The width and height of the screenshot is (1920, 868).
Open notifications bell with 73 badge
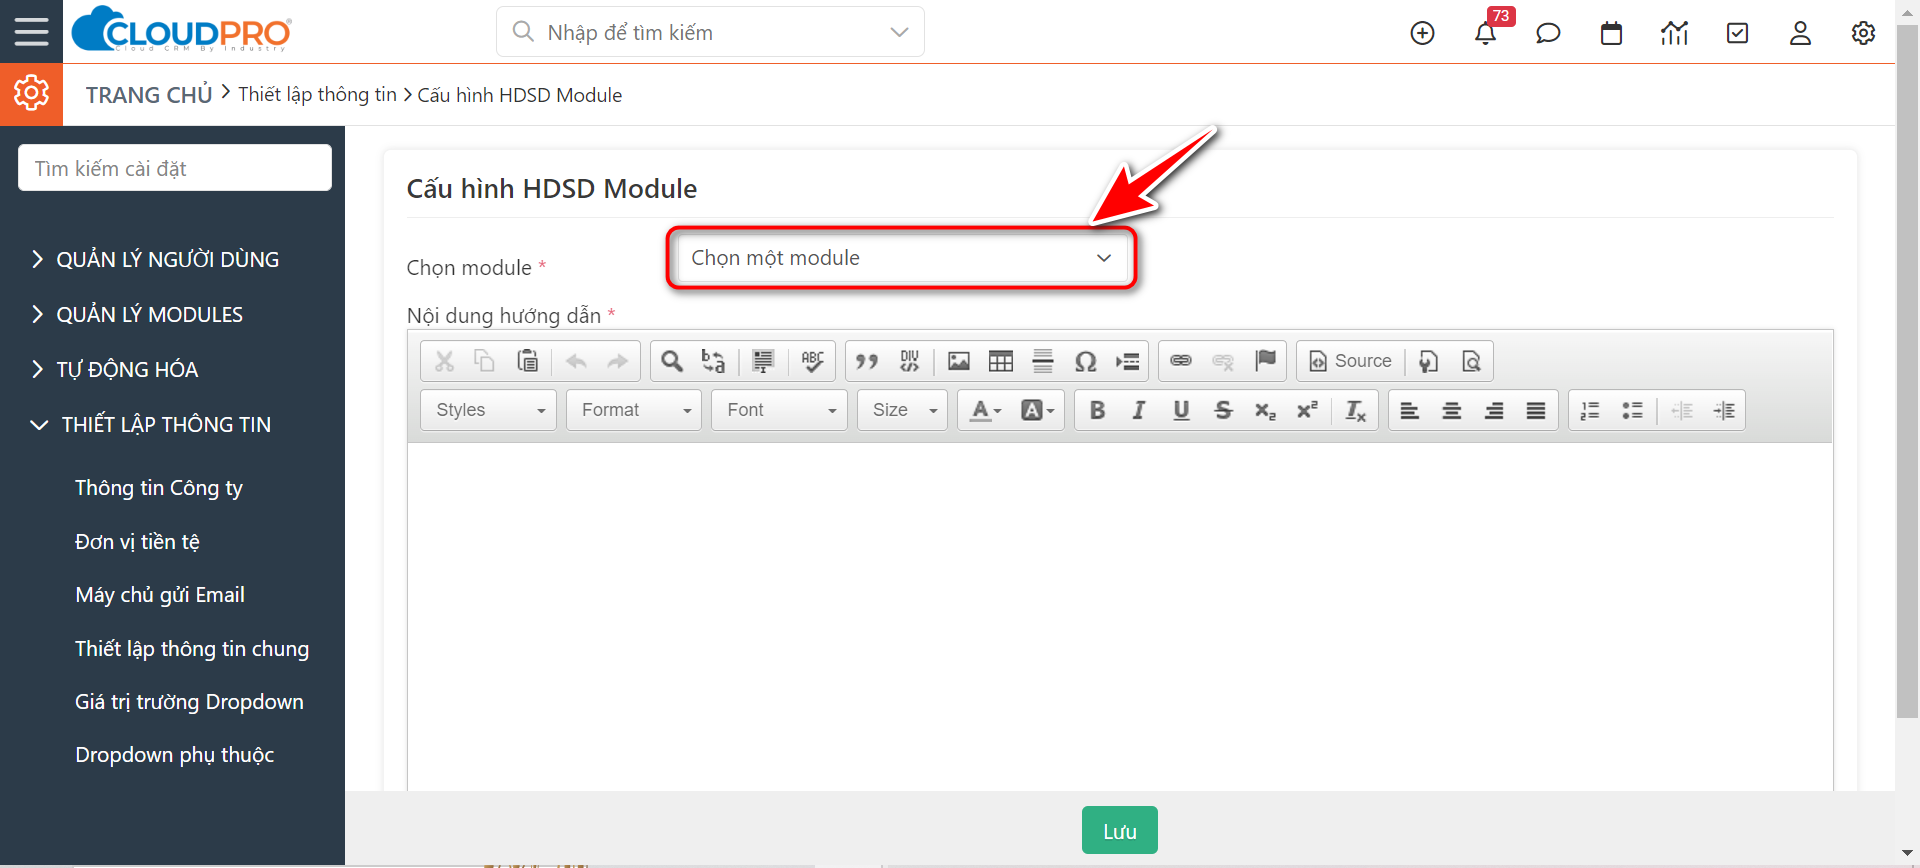point(1486,33)
